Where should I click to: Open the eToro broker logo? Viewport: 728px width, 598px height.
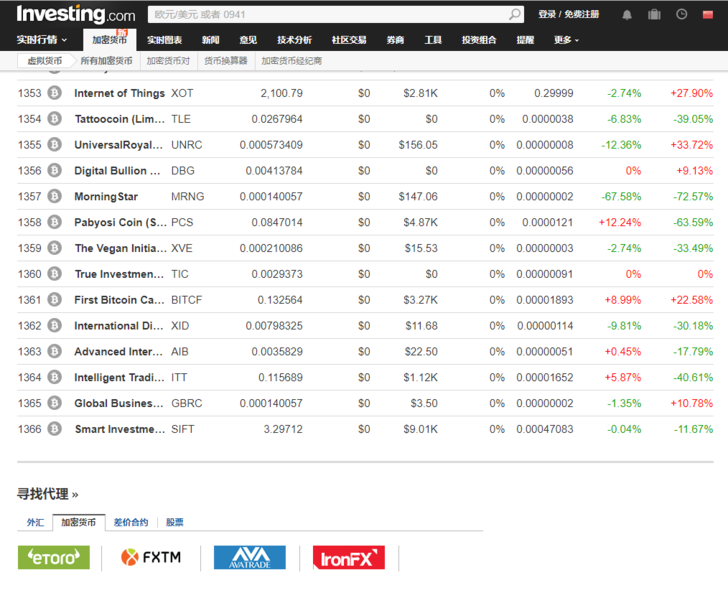[53, 557]
